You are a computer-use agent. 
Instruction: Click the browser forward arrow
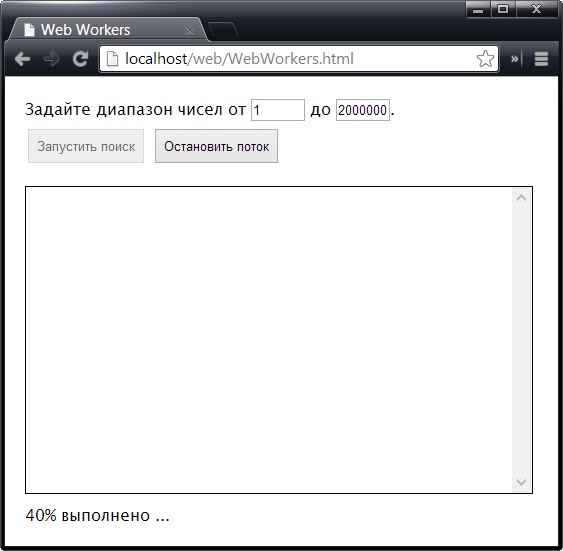pos(51,59)
